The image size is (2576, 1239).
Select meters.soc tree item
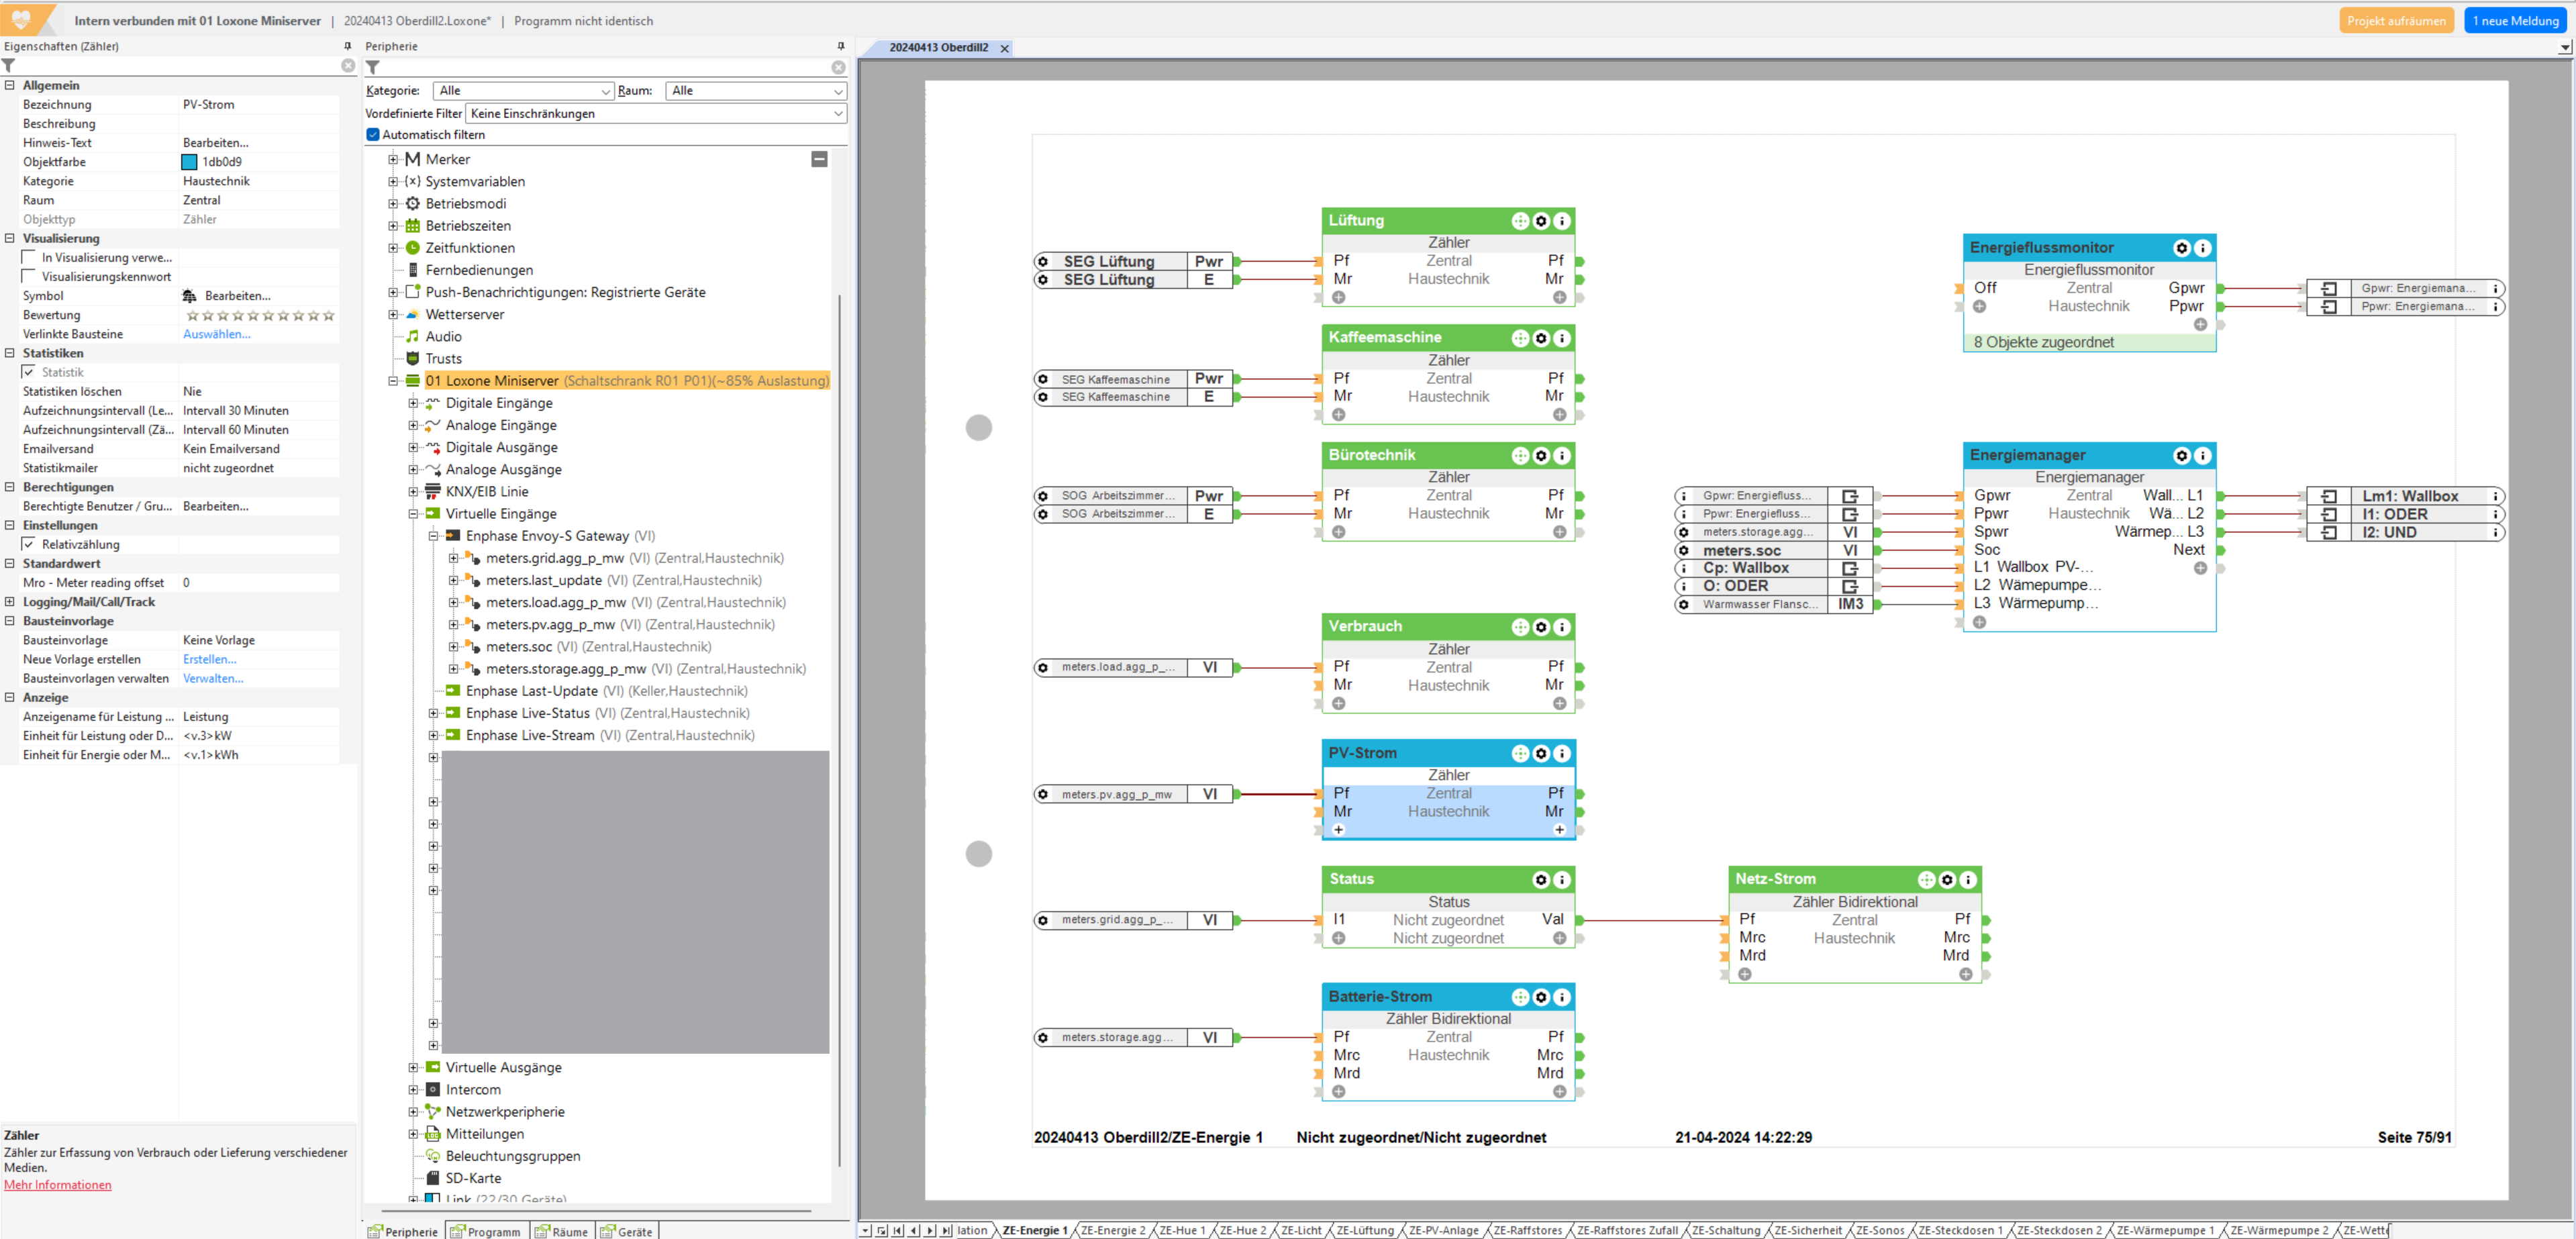(x=519, y=647)
